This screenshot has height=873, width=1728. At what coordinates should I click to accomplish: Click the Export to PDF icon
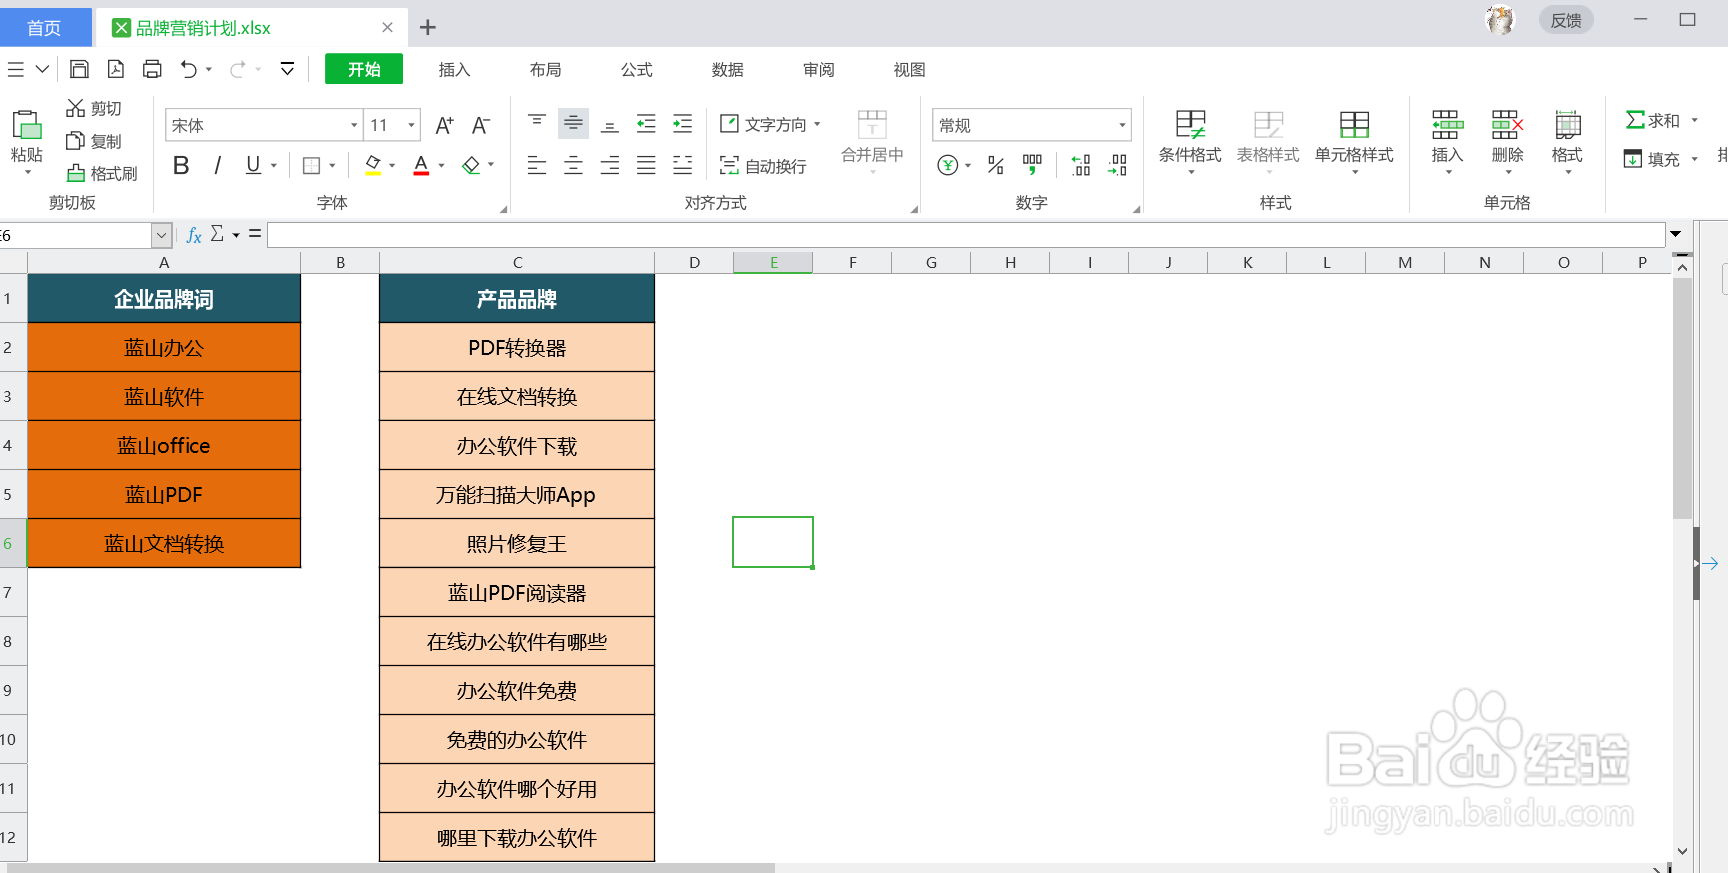pyautogui.click(x=116, y=69)
